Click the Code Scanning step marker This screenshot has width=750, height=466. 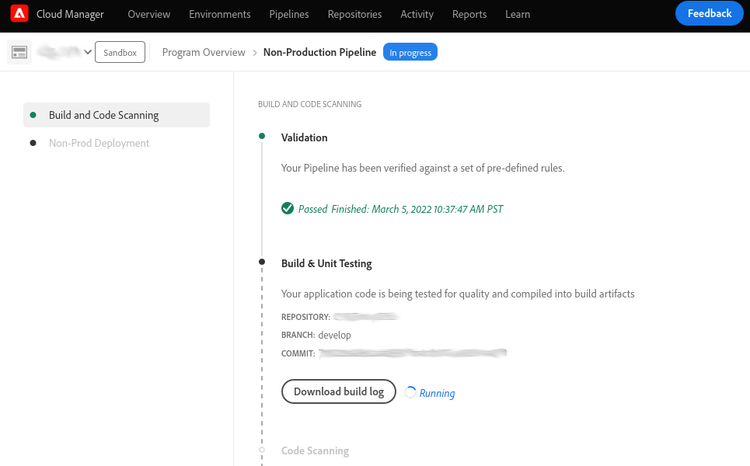262,450
